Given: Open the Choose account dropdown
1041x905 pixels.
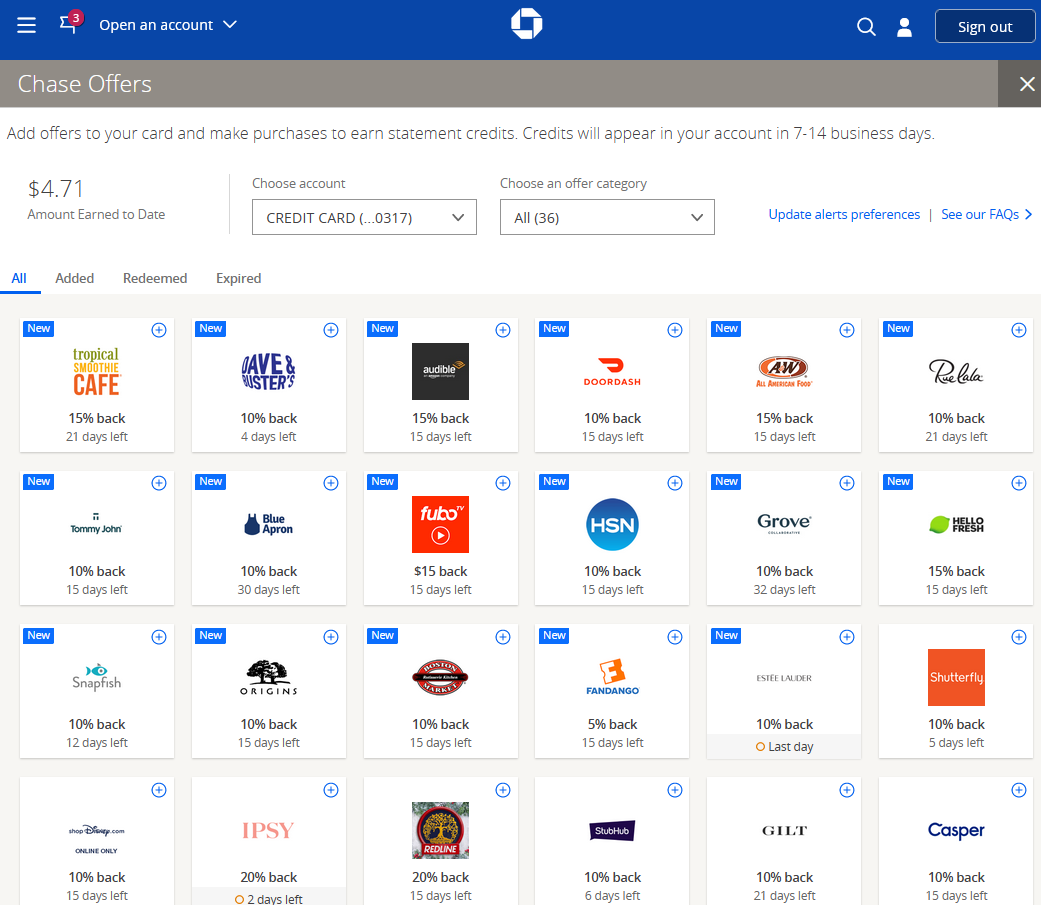Looking at the screenshot, I should [x=363, y=217].
